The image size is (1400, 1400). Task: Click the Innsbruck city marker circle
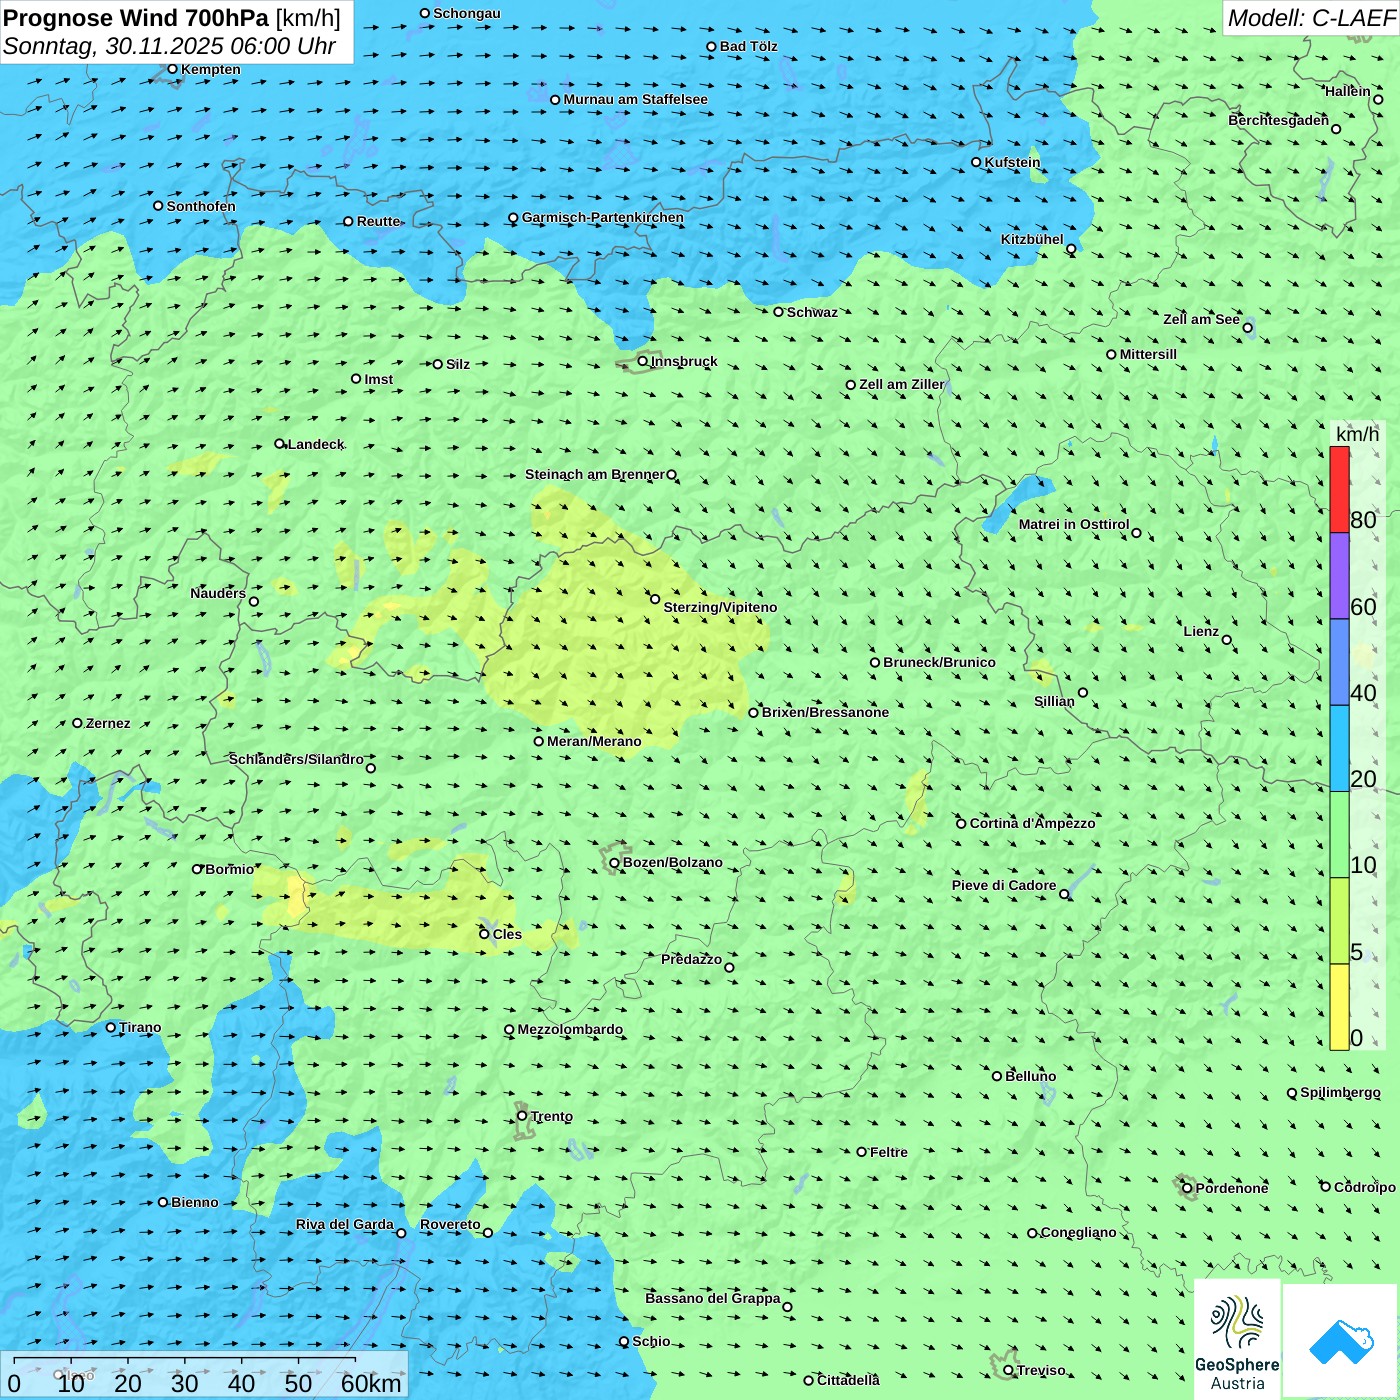tap(643, 361)
